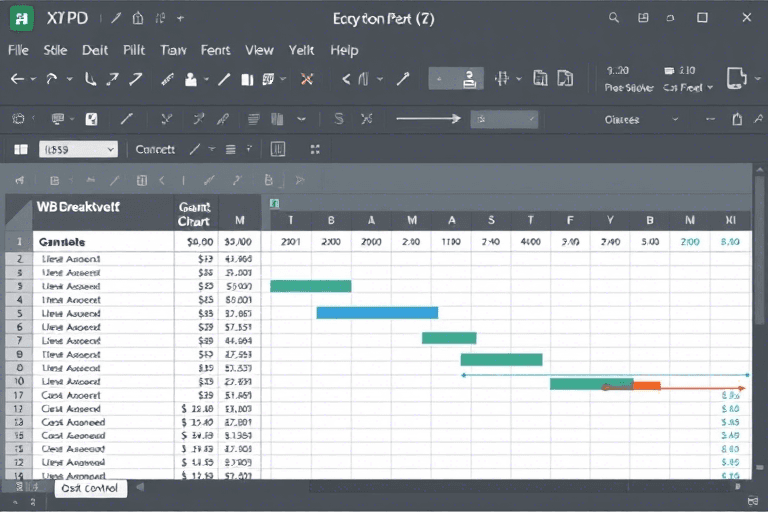The width and height of the screenshot is (768, 512).
Task: Click the back arrow in the toolbar
Action: [17, 79]
